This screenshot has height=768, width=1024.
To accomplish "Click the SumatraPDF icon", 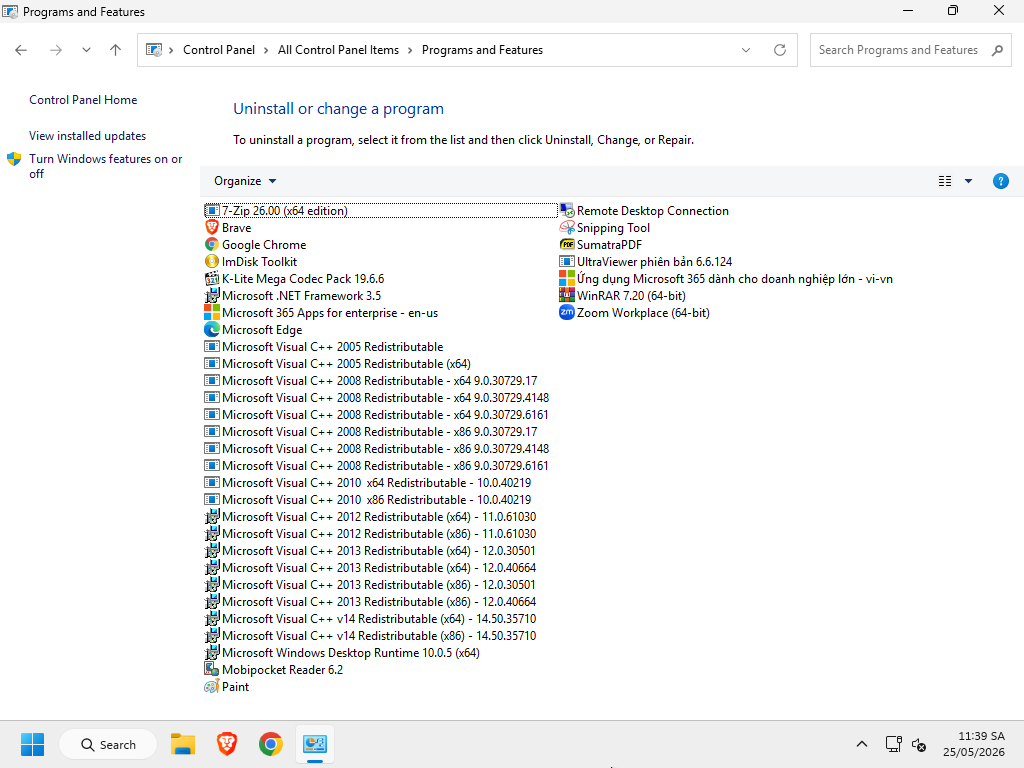I will point(567,244).
